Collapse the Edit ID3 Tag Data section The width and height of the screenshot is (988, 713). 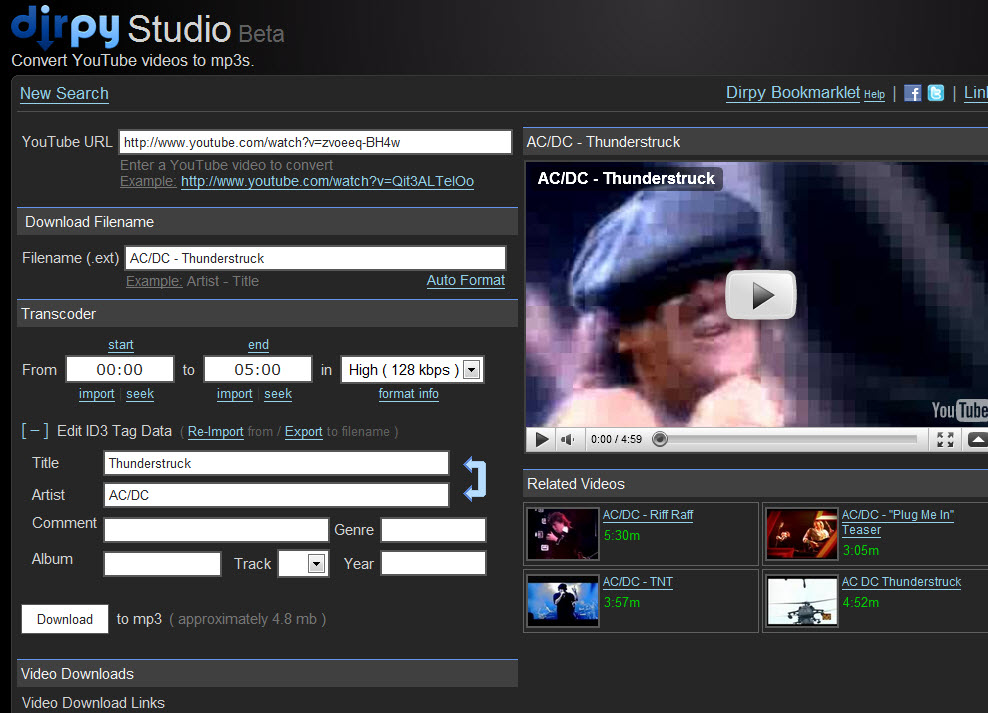click(35, 431)
